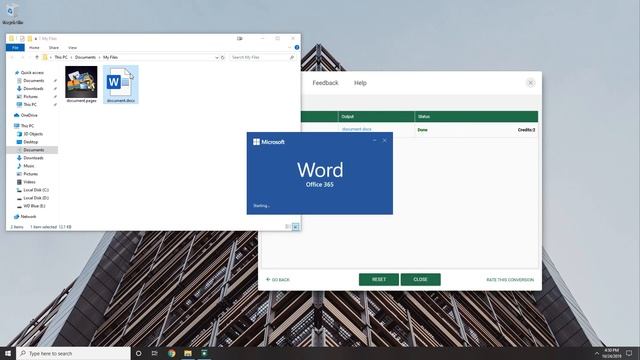Show hidden system tray icons
This screenshot has height=360, width=640.
(596, 353)
